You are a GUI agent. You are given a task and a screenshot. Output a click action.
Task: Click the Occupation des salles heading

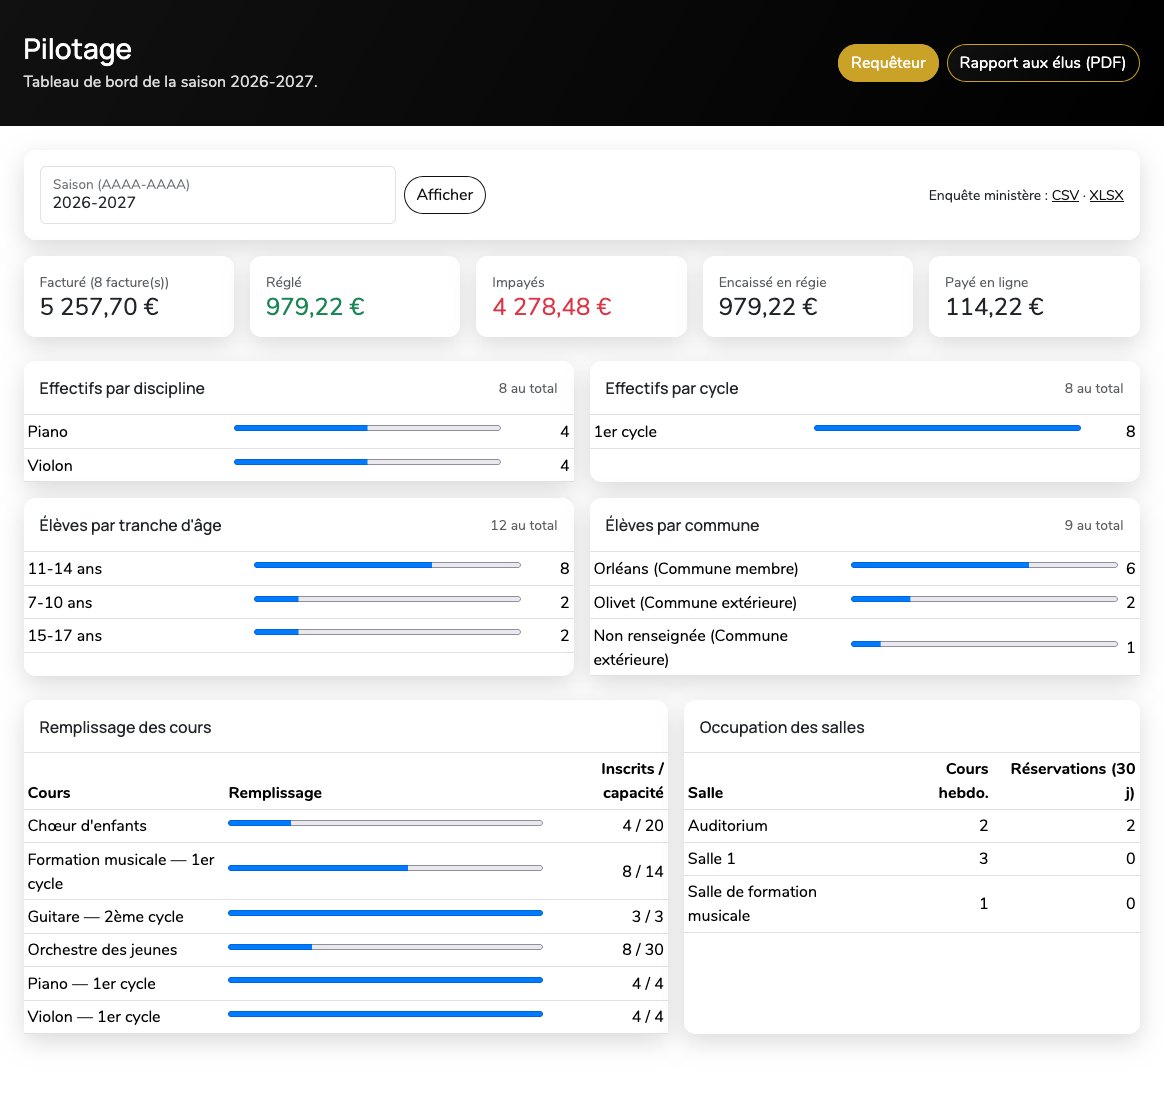pyautogui.click(x=782, y=727)
